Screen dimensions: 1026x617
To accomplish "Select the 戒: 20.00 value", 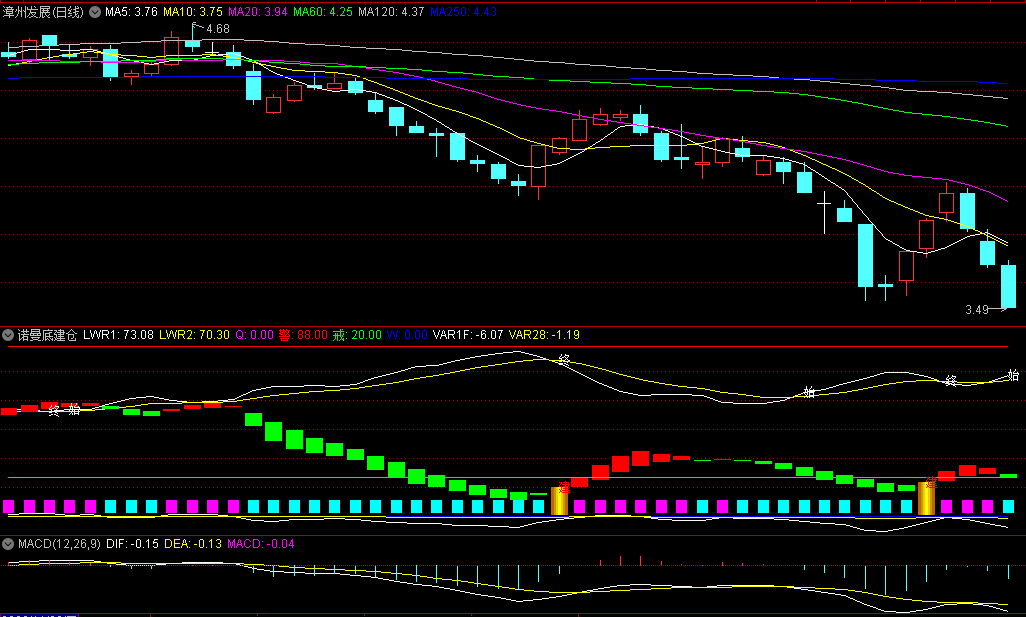I will [357, 335].
